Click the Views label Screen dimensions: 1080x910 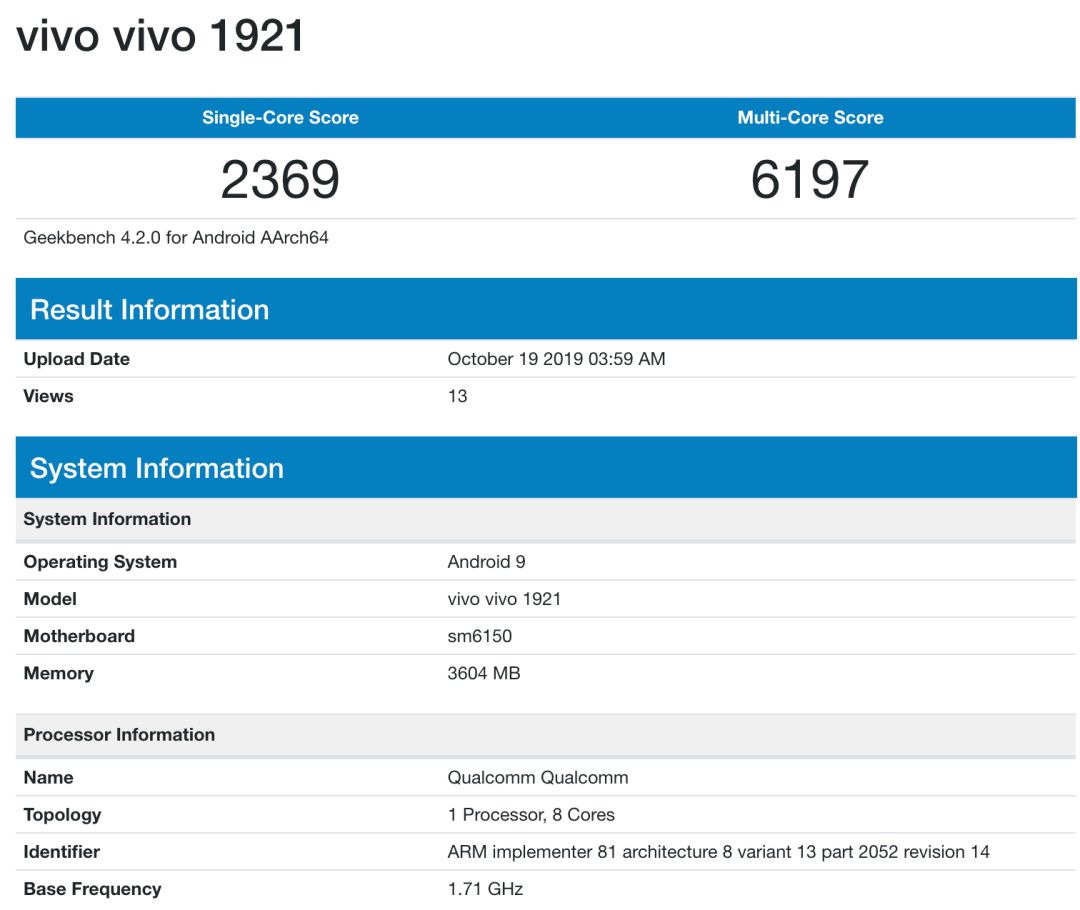[48, 396]
